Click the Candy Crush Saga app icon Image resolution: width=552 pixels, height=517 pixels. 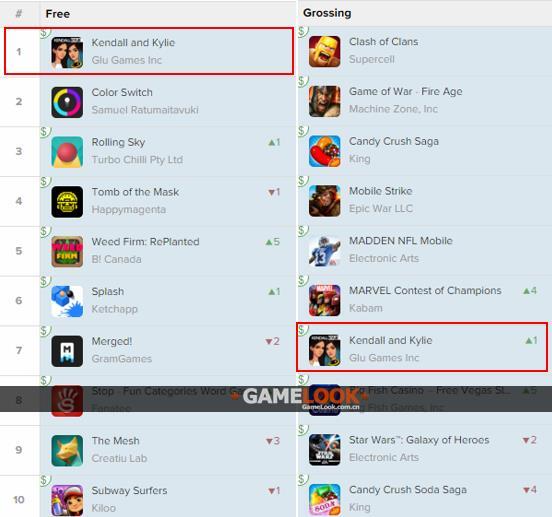point(325,151)
